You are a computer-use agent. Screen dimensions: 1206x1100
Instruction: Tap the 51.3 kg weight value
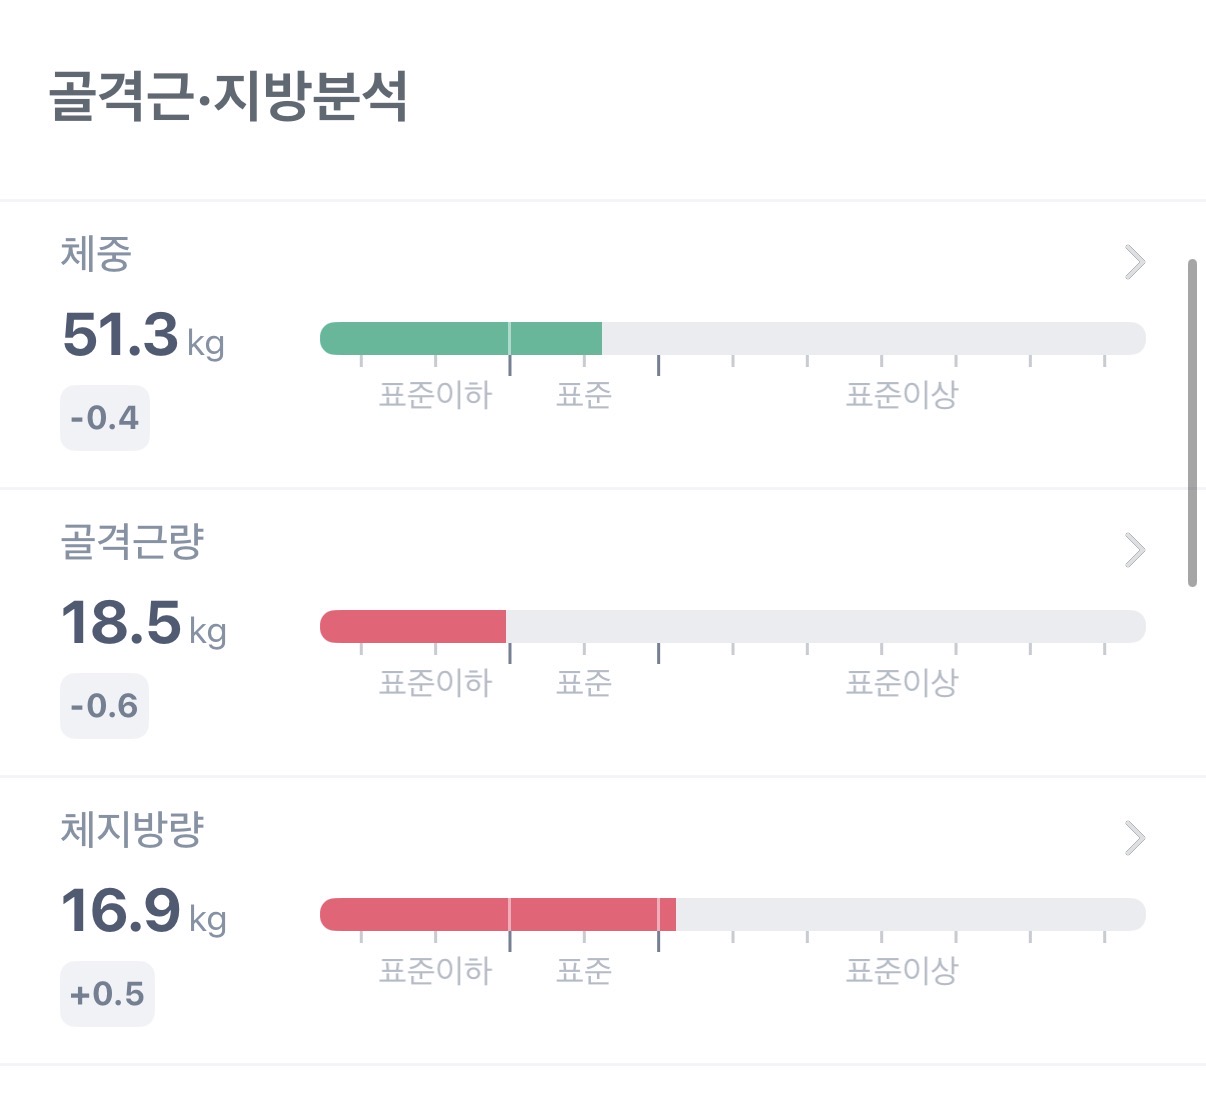tap(143, 335)
